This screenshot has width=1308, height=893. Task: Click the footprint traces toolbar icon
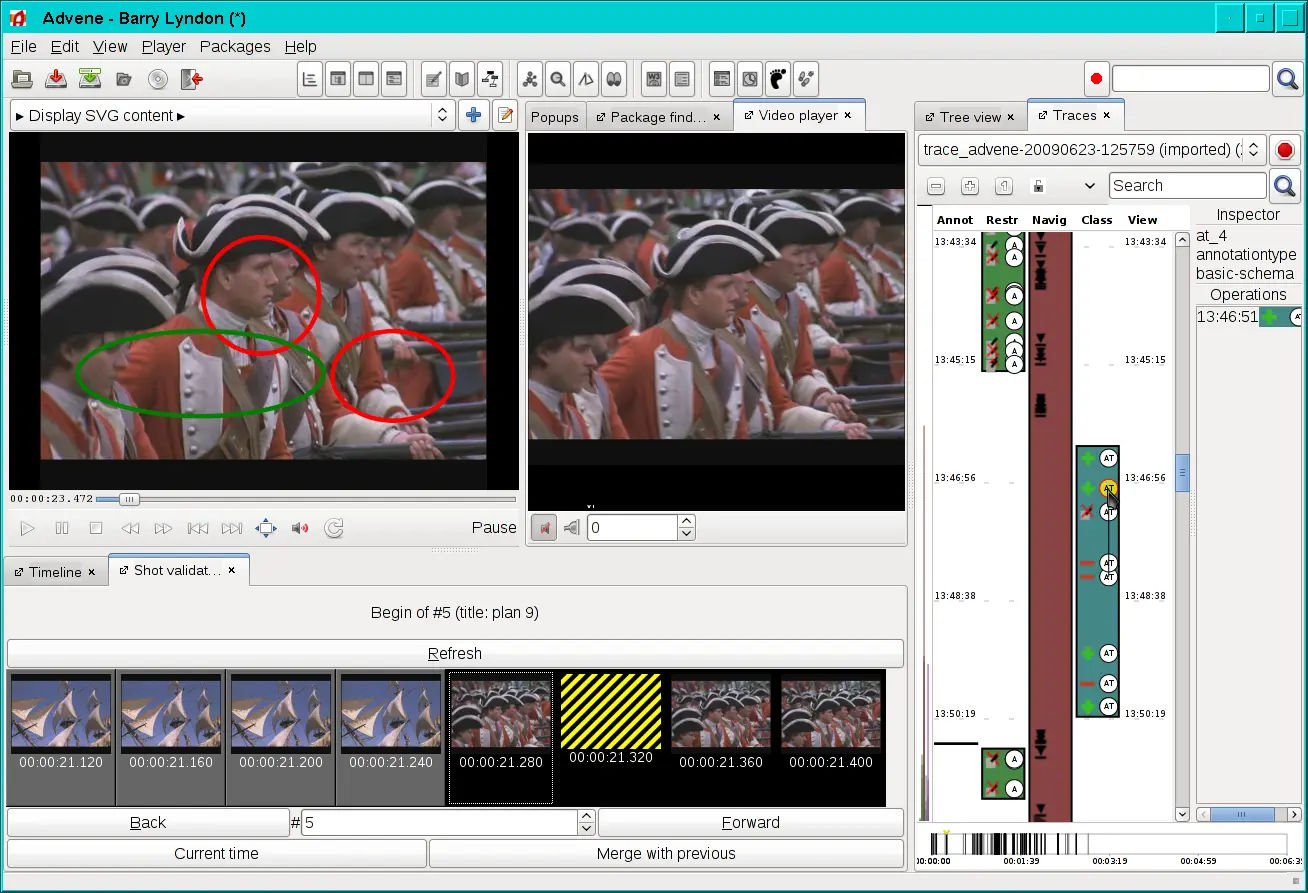click(778, 79)
